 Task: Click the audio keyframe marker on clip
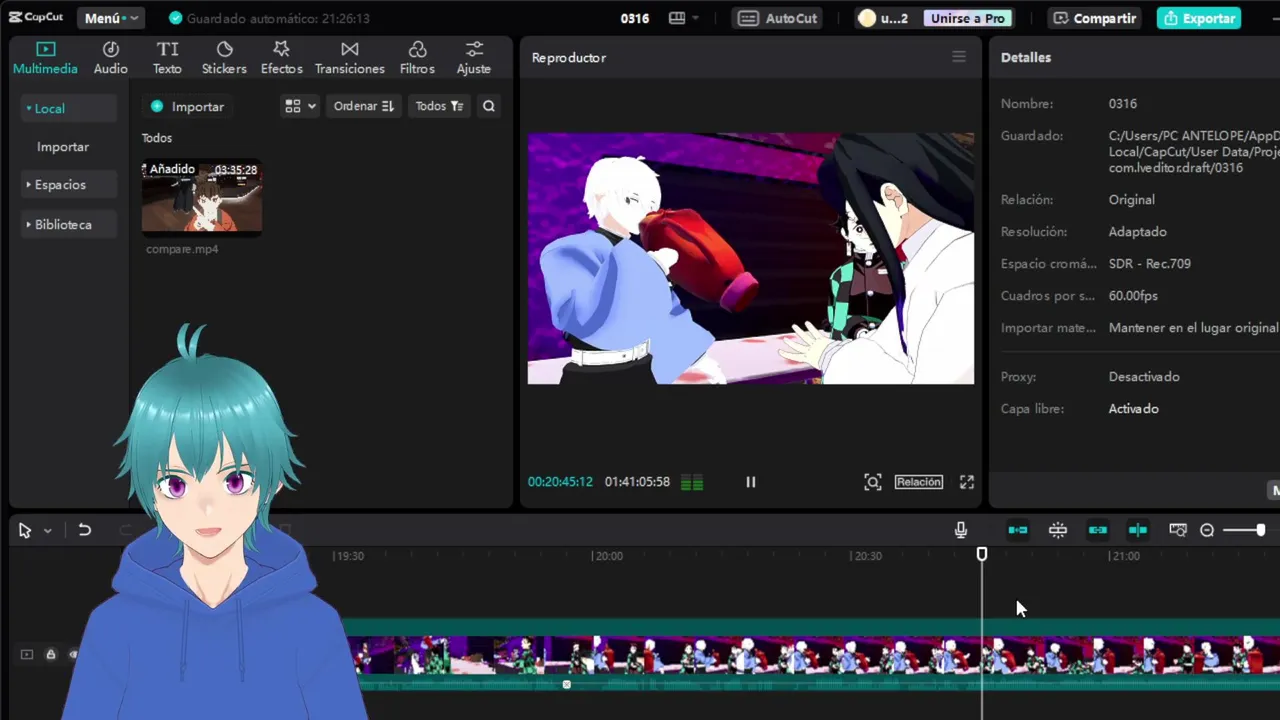566,684
